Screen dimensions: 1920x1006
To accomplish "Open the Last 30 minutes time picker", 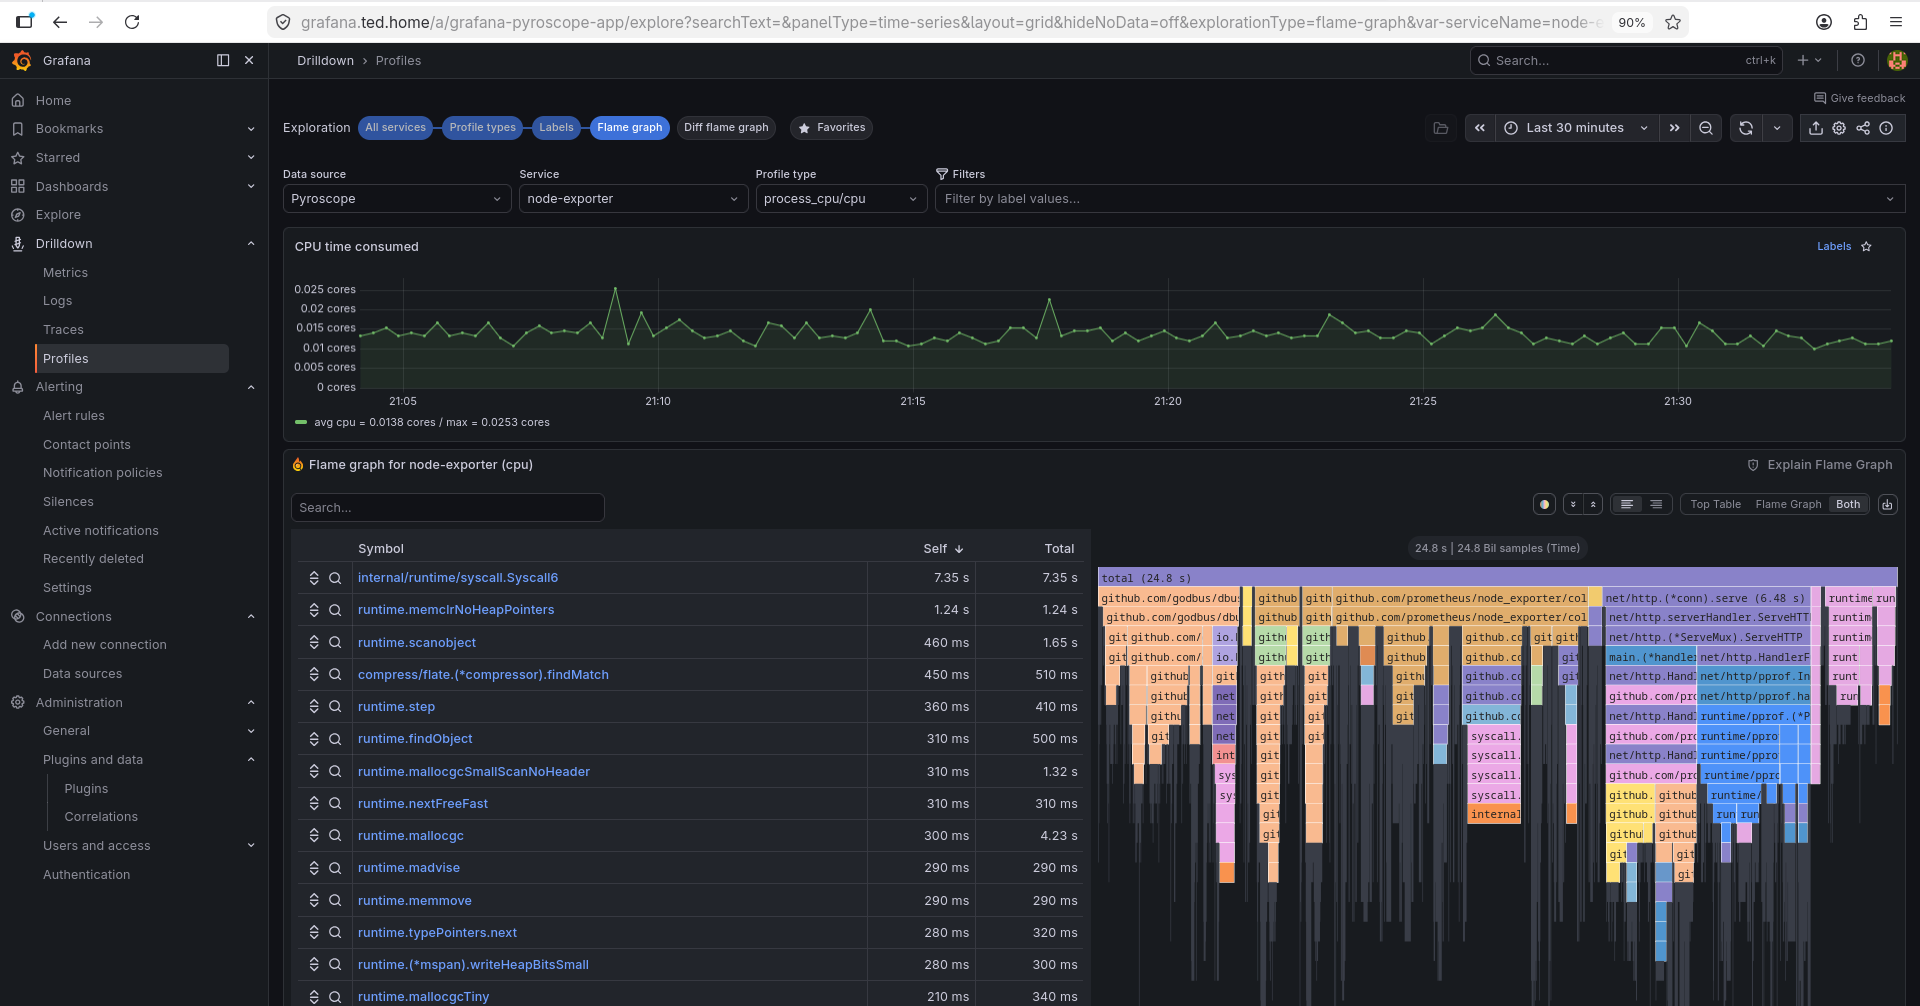I will [1576, 128].
